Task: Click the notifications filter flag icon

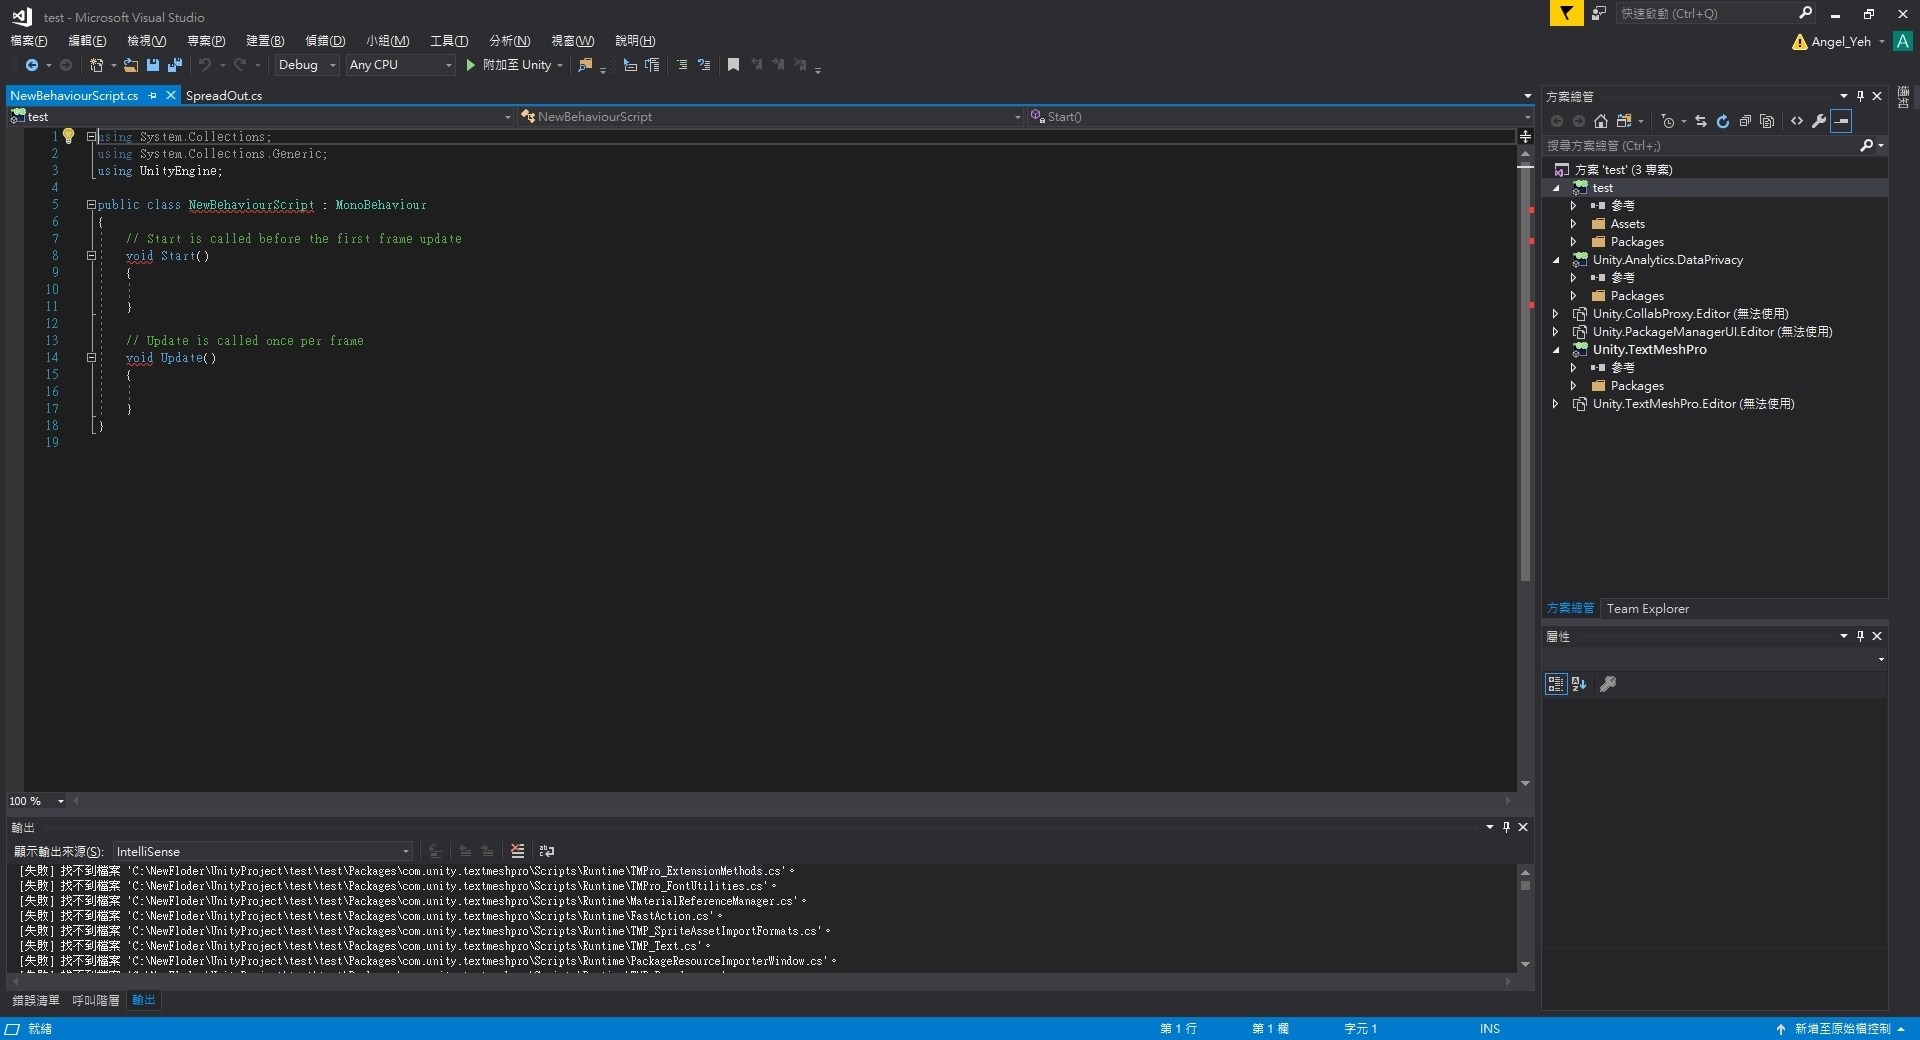Action: point(1566,13)
